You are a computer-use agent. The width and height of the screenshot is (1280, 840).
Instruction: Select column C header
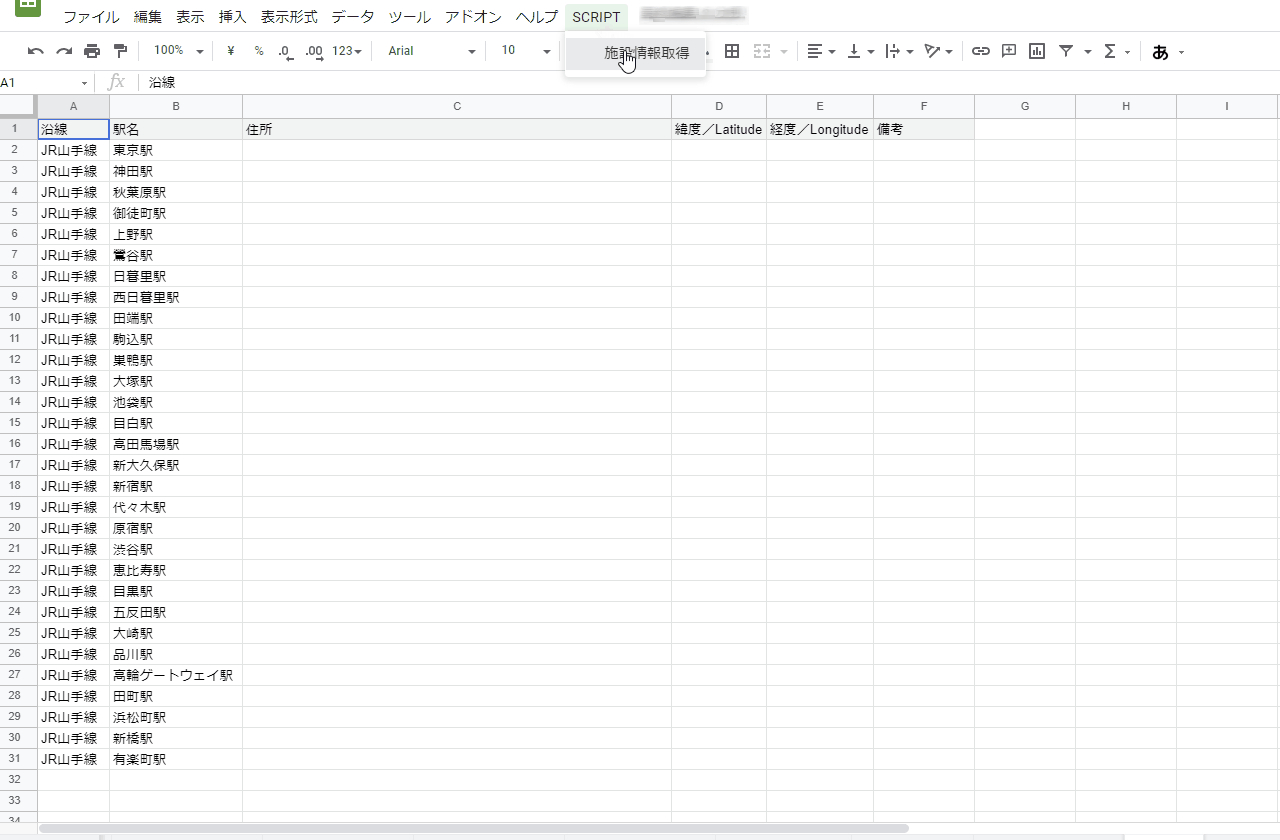[x=457, y=106]
